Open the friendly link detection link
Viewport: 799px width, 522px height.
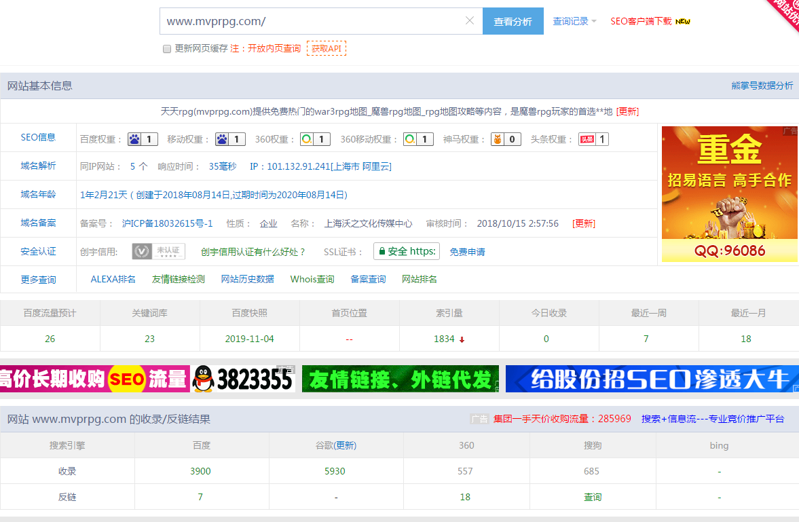(178, 279)
